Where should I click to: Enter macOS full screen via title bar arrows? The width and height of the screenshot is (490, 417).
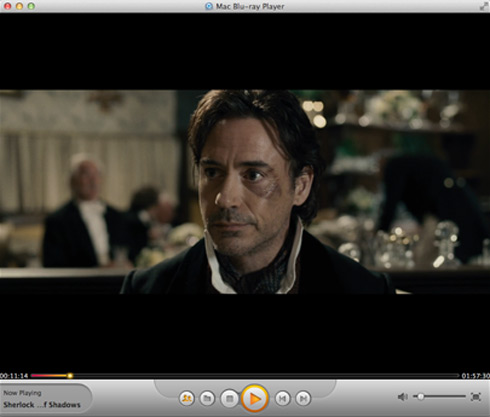pos(483,6)
